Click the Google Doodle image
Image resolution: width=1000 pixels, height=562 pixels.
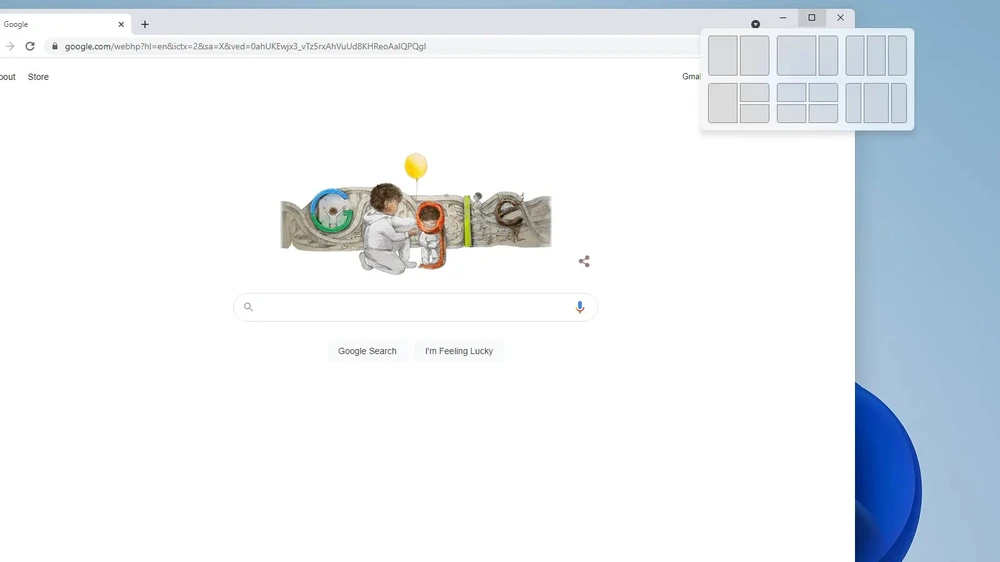[416, 214]
